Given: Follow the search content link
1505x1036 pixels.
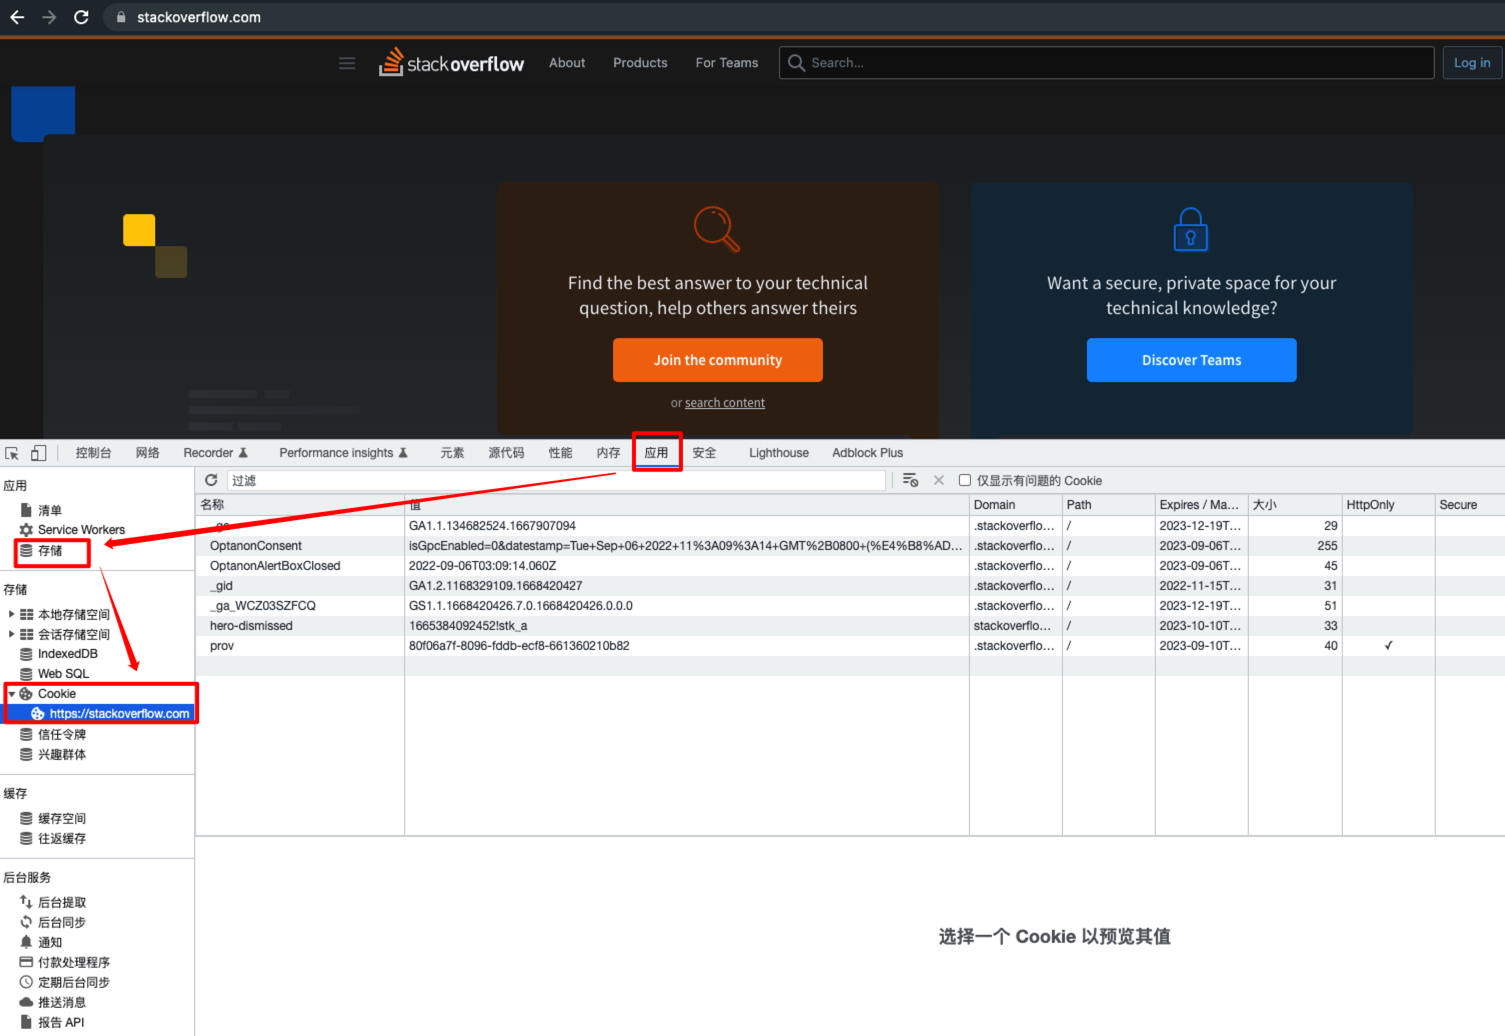Looking at the screenshot, I should pyautogui.click(x=725, y=403).
